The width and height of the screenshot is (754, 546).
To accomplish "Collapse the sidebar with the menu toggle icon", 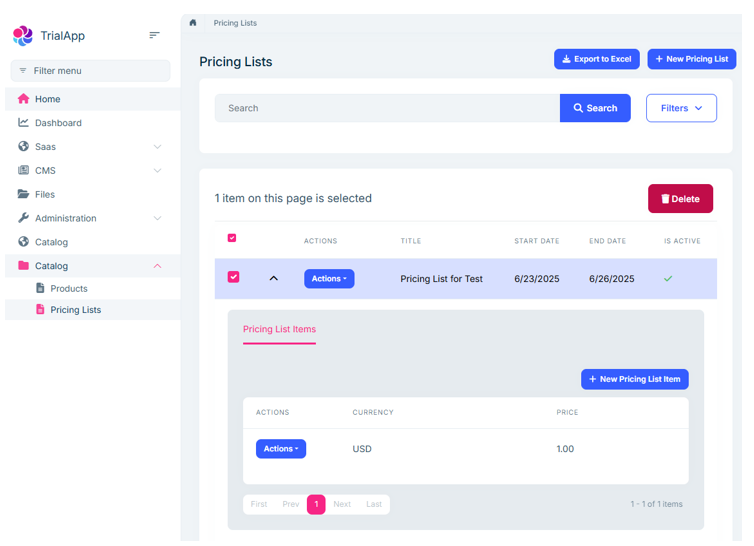I will (154, 35).
